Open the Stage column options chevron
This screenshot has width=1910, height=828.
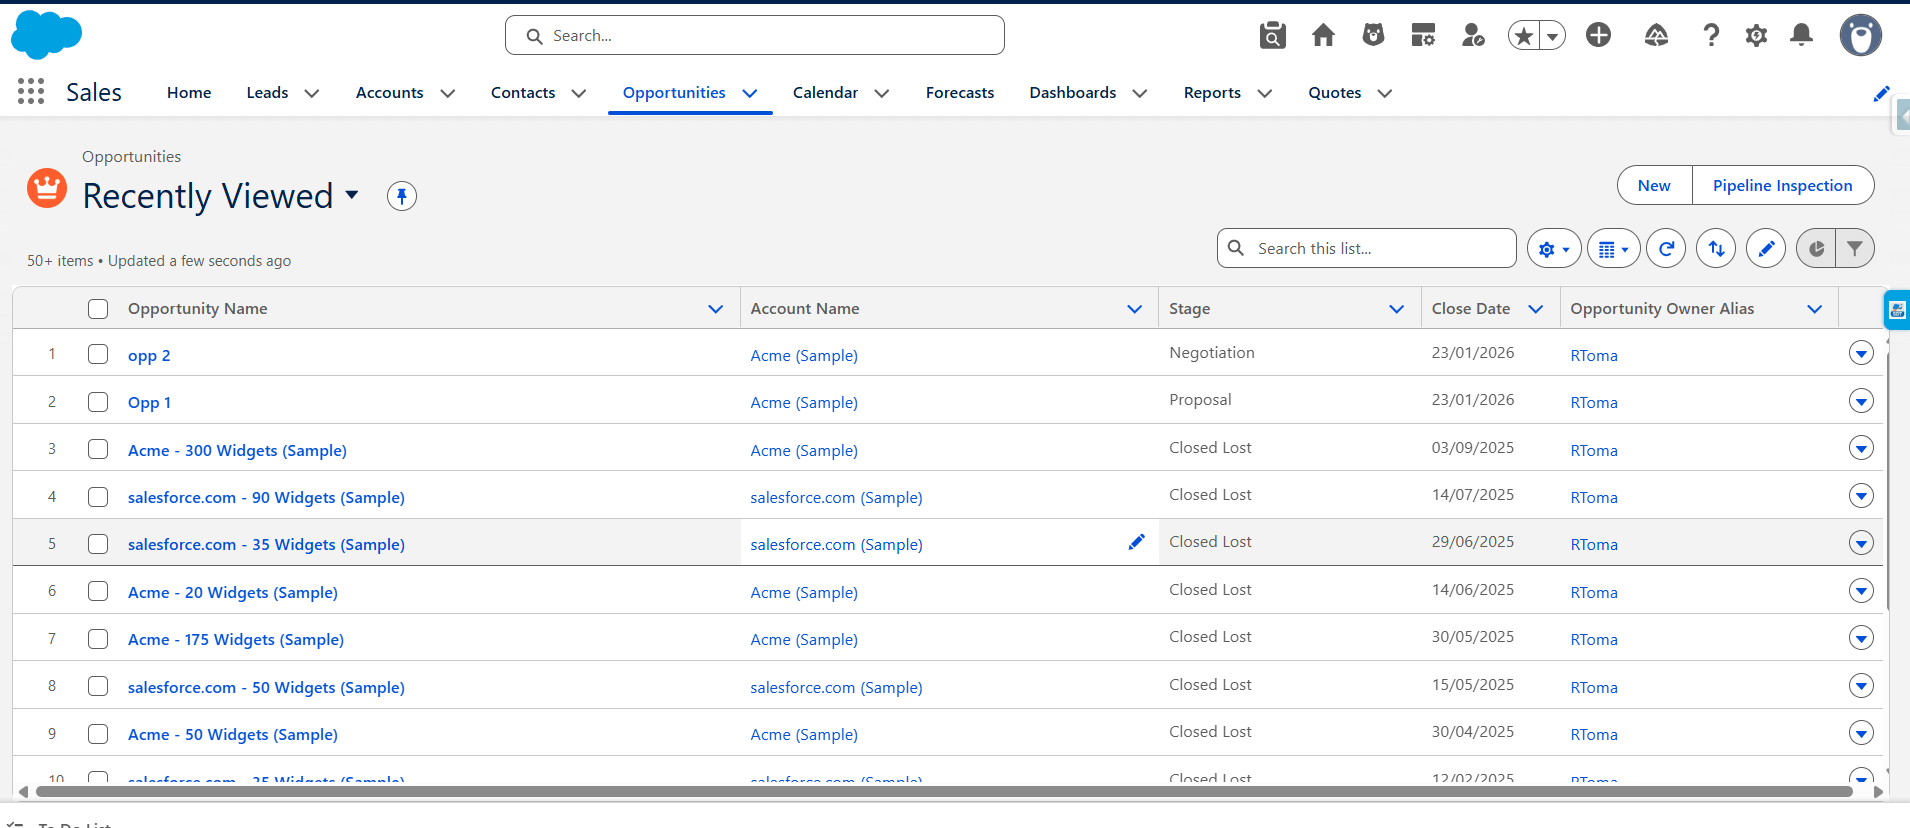1396,309
